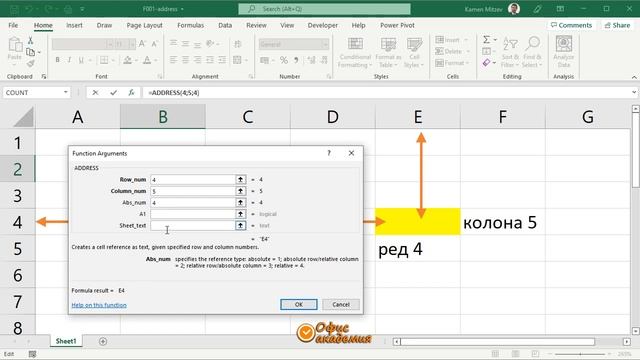Click the Cut scissors icon
Screen dimensions: 640x360
(30, 40)
